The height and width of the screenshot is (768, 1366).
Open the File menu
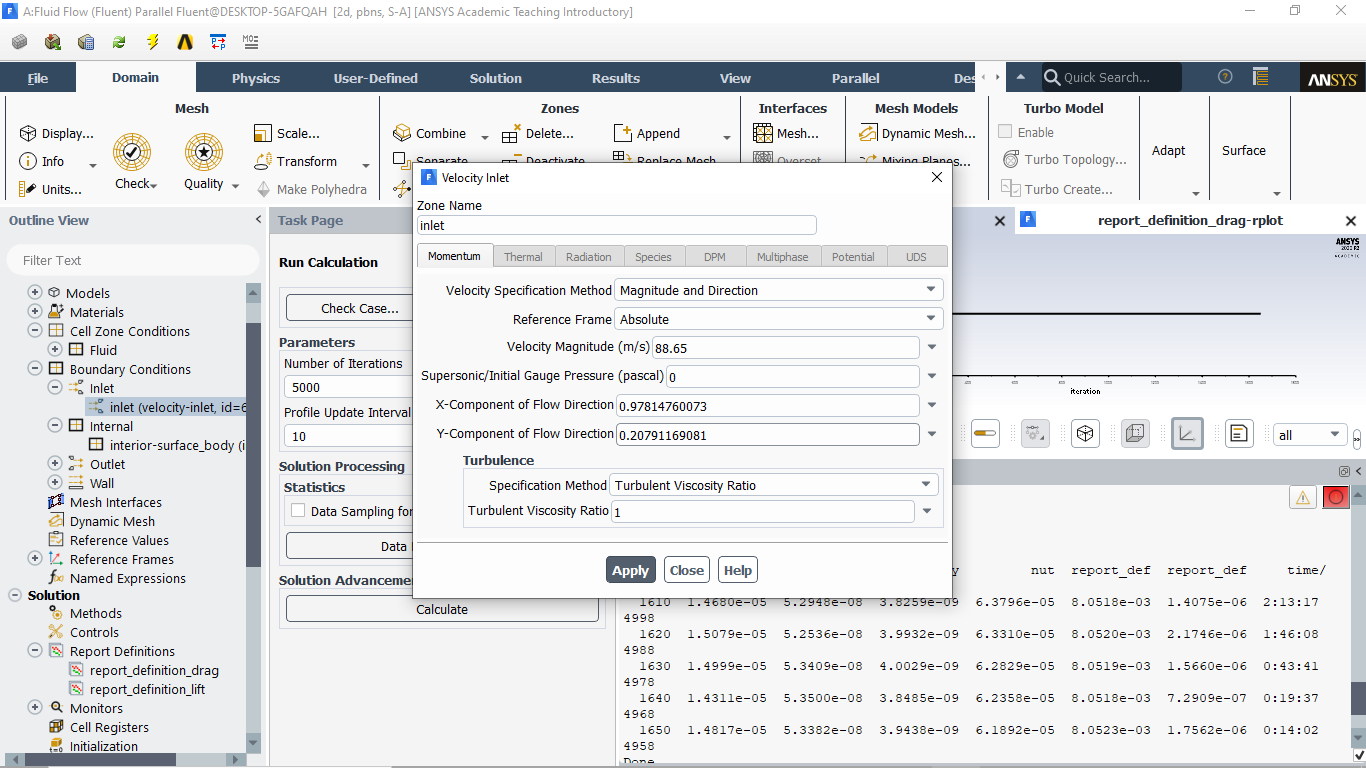38,78
